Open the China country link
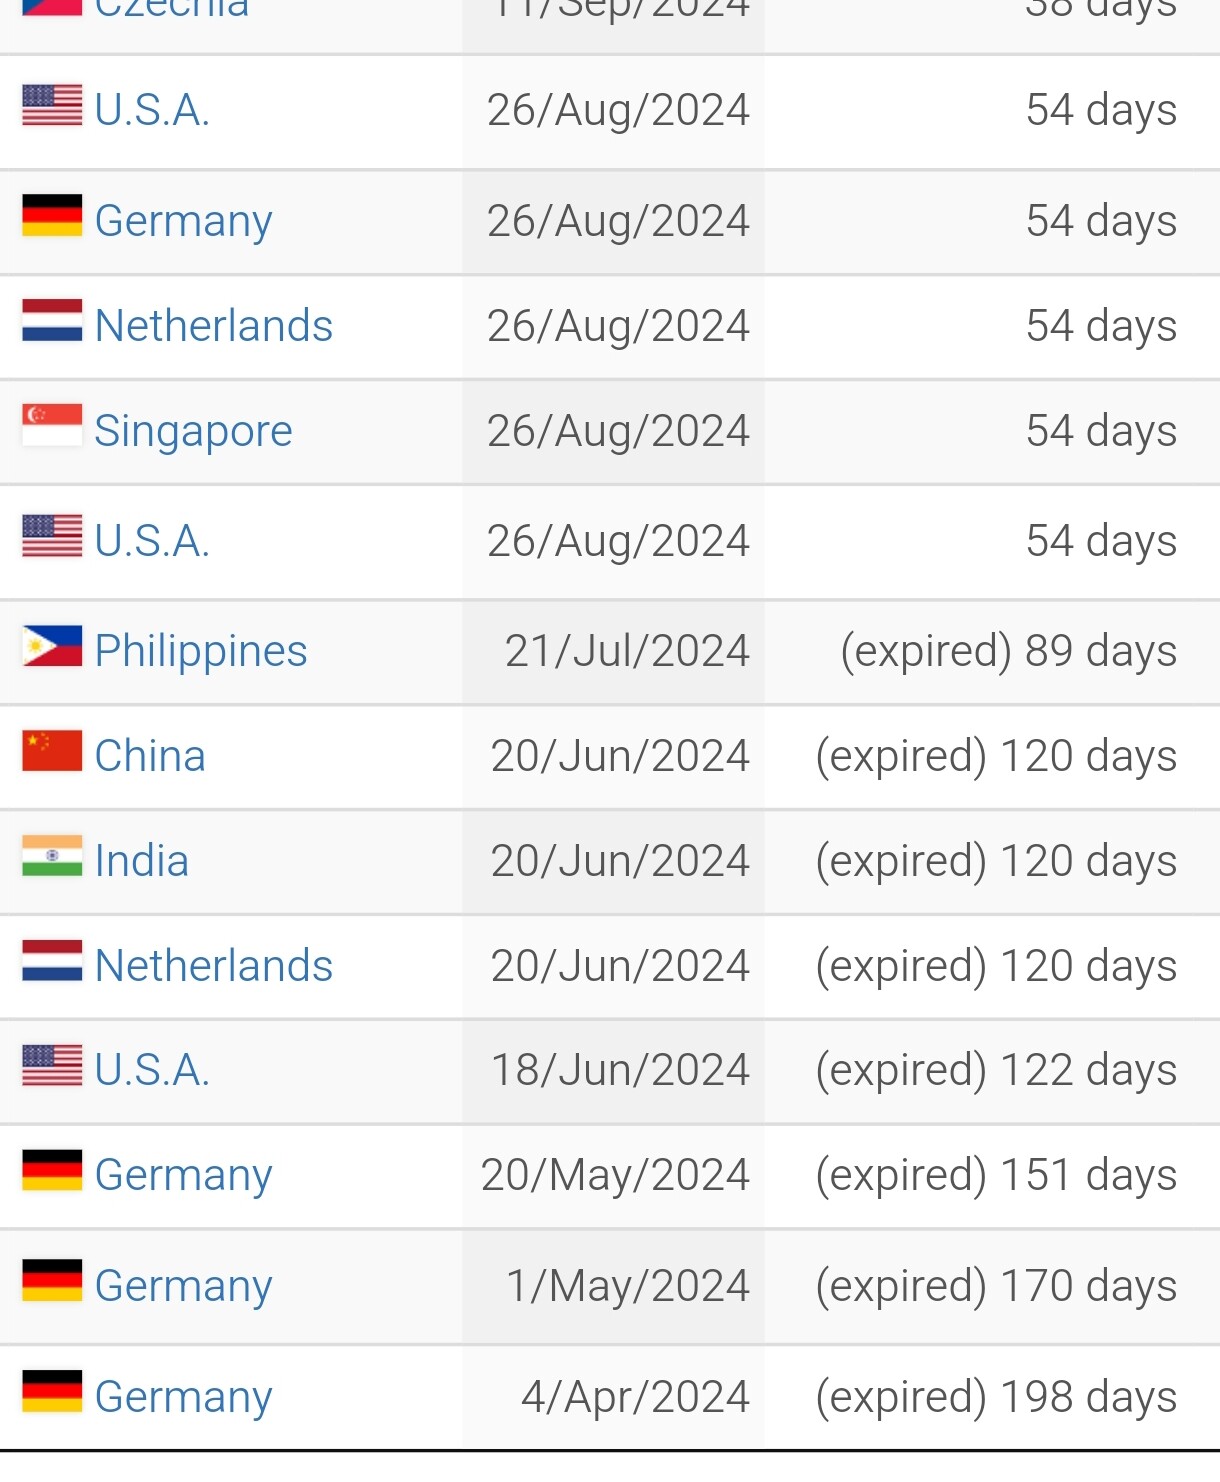The image size is (1220, 1482). pos(150,756)
